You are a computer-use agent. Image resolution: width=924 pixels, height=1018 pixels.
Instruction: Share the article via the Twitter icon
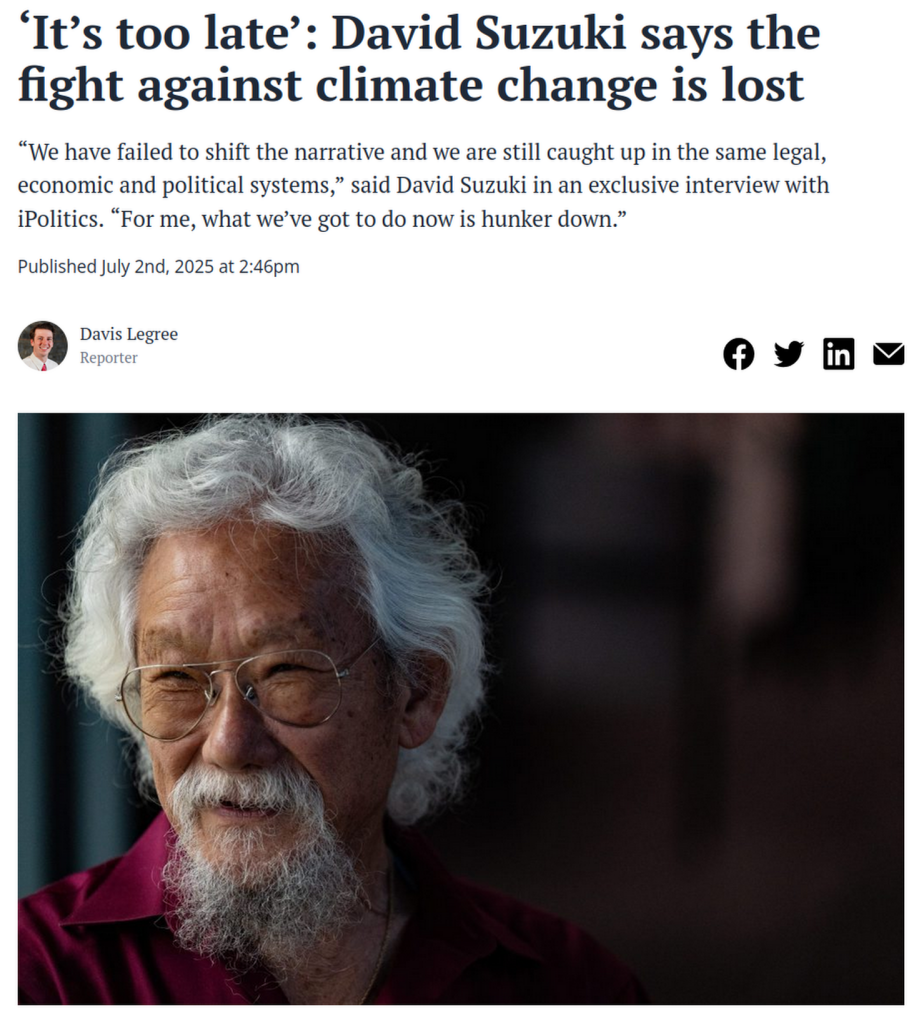click(x=788, y=354)
